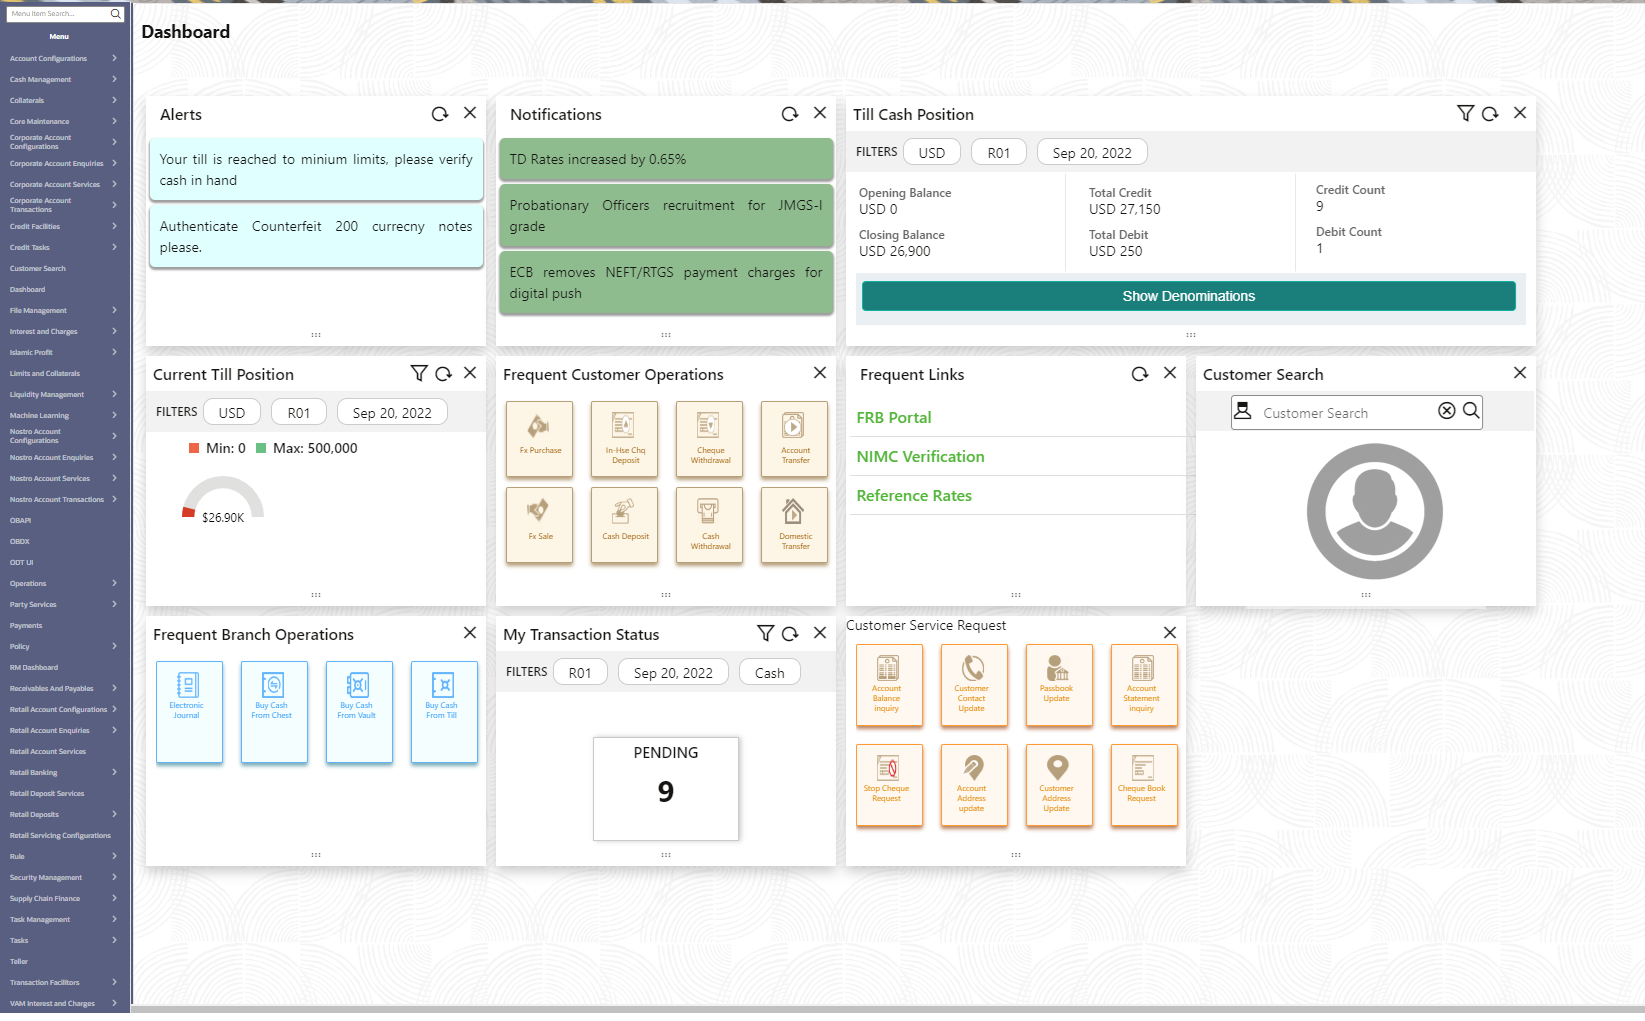
Task: Open filter for Current Till Position
Action: click(419, 373)
